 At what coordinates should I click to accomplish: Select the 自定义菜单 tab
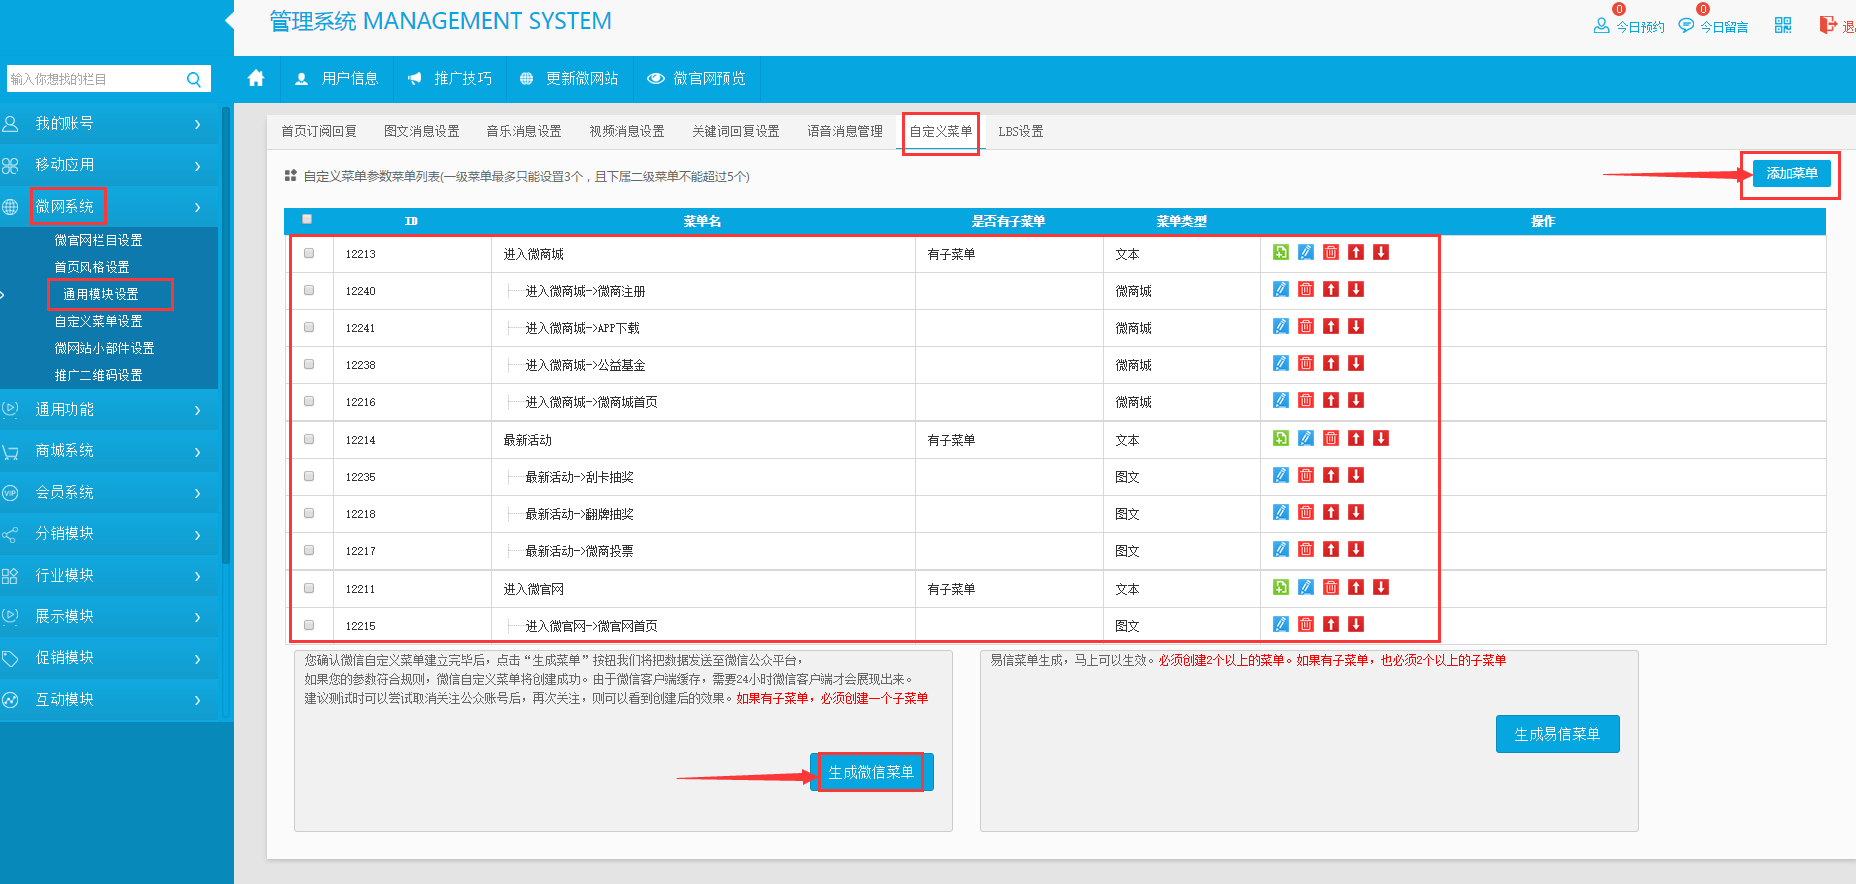[x=941, y=131]
